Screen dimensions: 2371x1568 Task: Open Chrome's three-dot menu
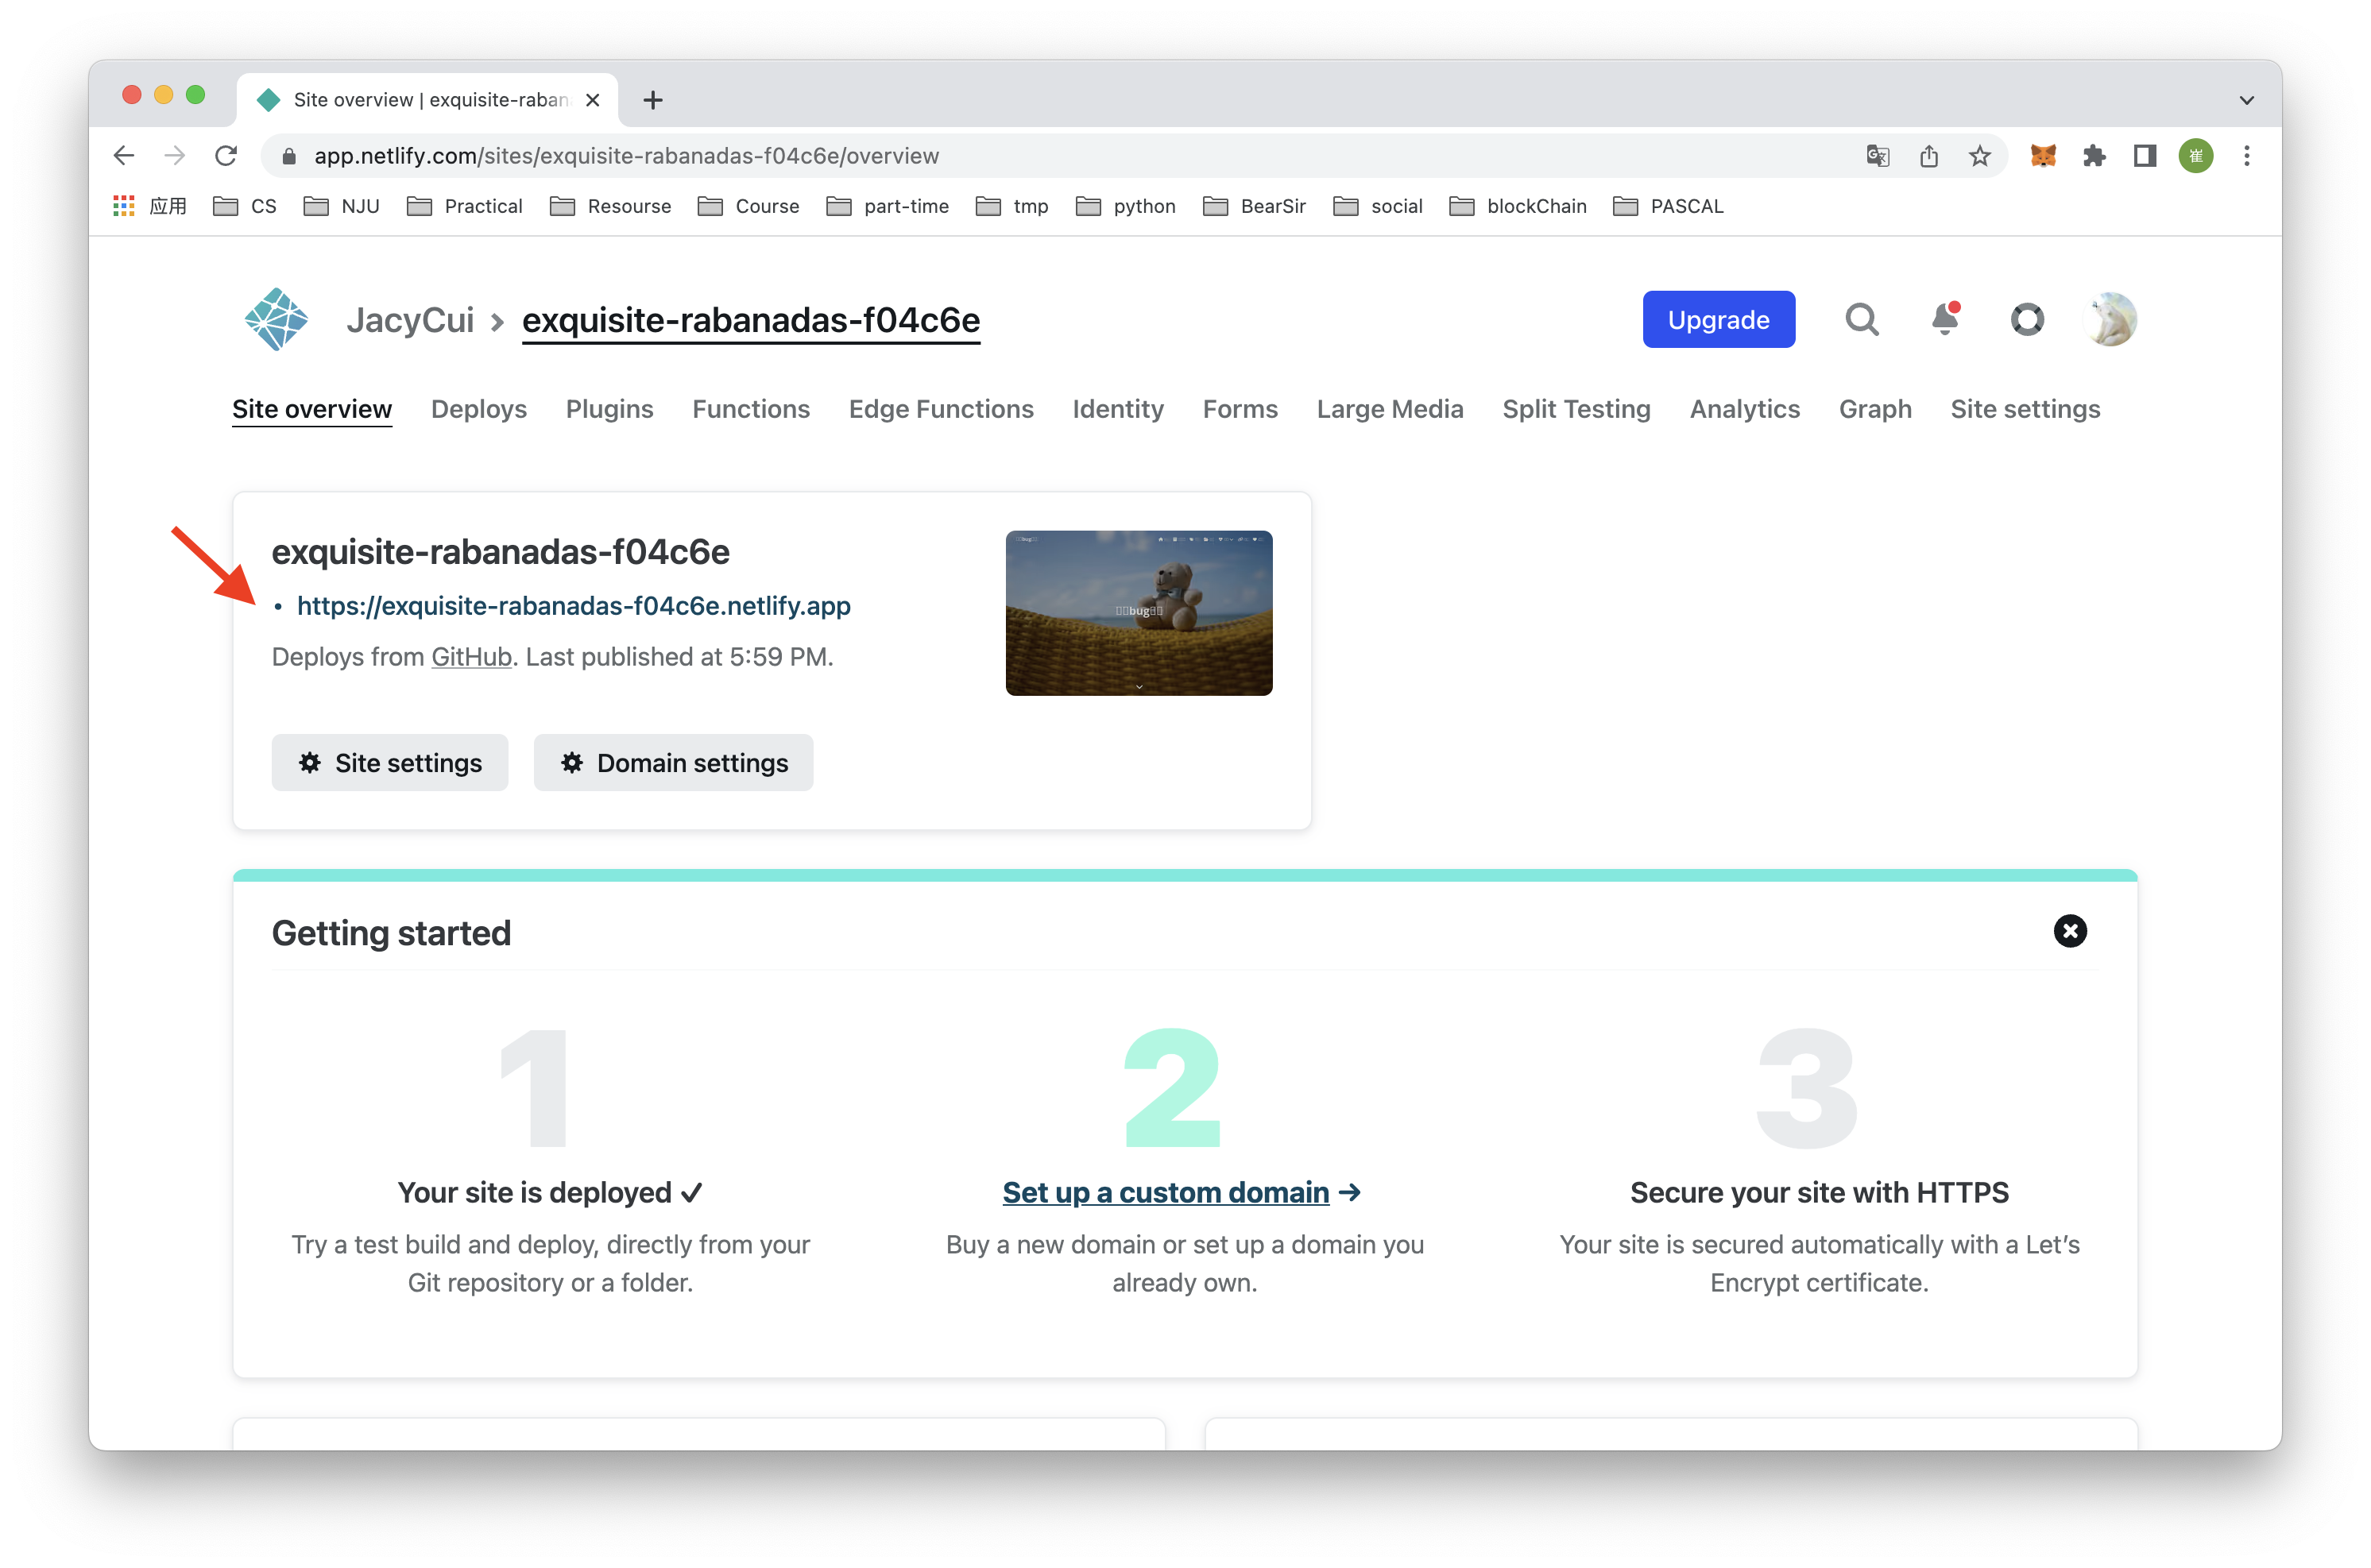(2246, 156)
